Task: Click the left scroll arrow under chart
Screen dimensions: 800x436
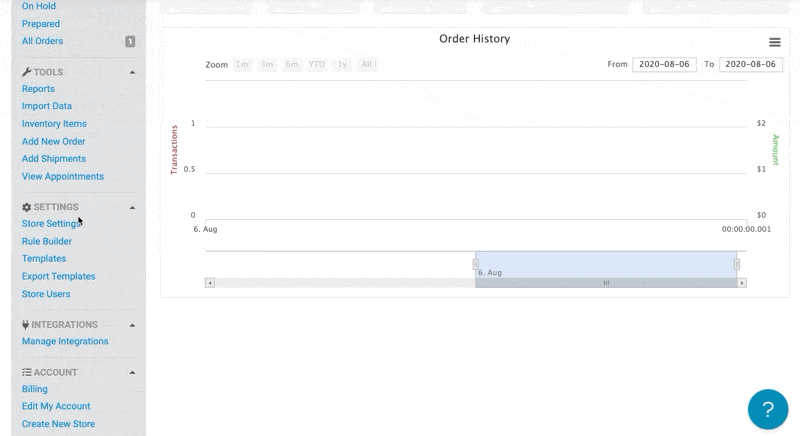Action: (x=210, y=283)
